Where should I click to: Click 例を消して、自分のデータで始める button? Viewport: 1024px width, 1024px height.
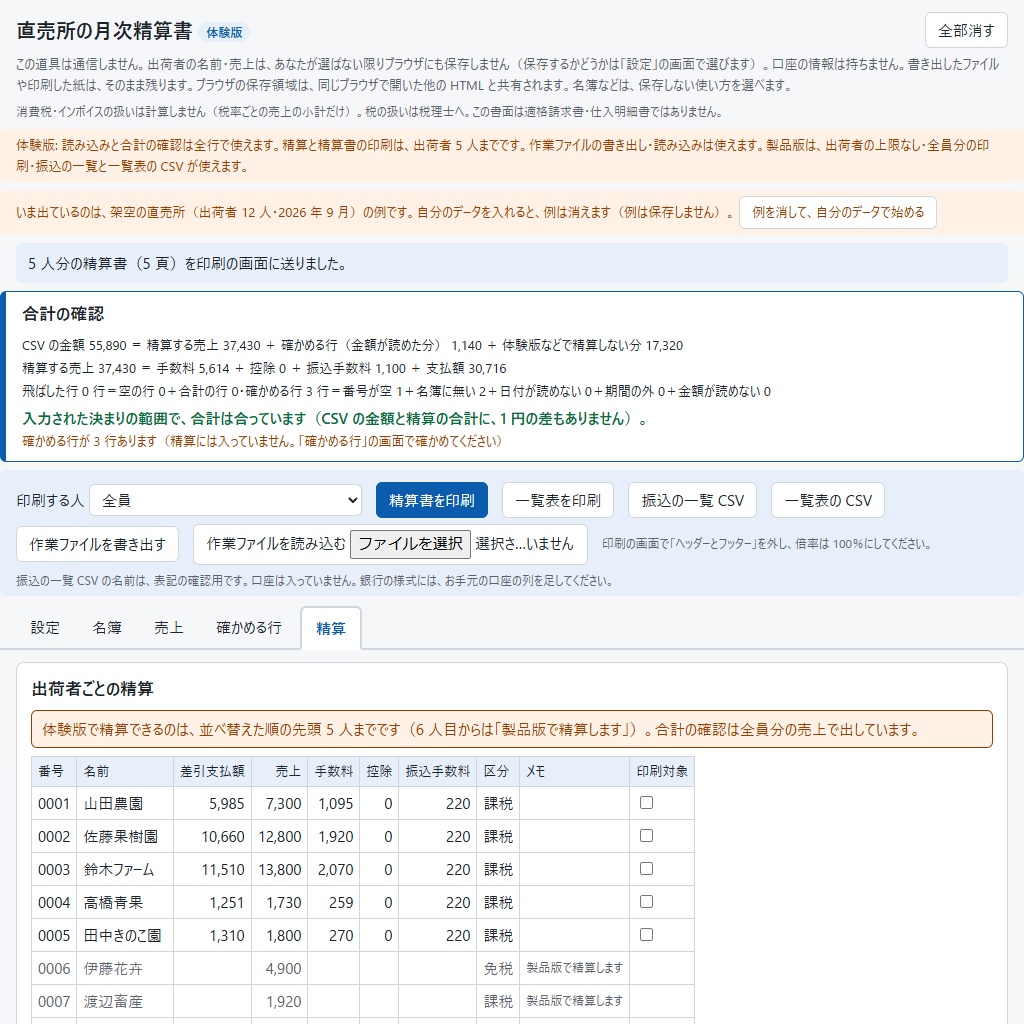coord(837,212)
